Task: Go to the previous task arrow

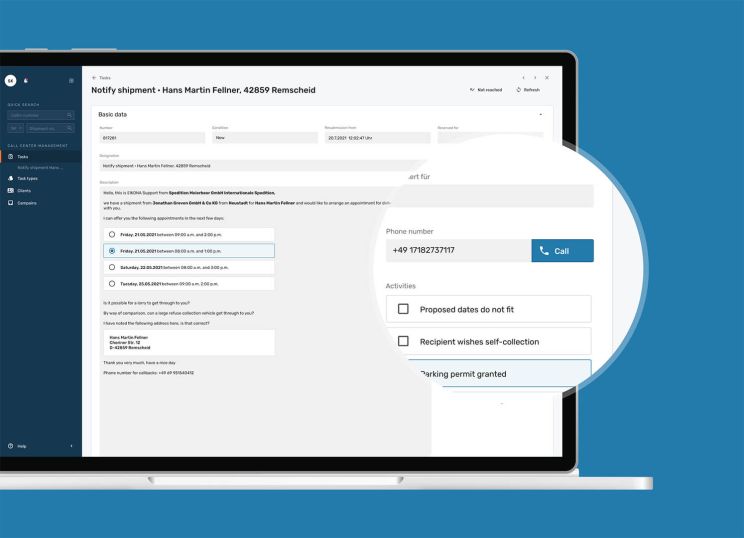Action: (x=523, y=77)
